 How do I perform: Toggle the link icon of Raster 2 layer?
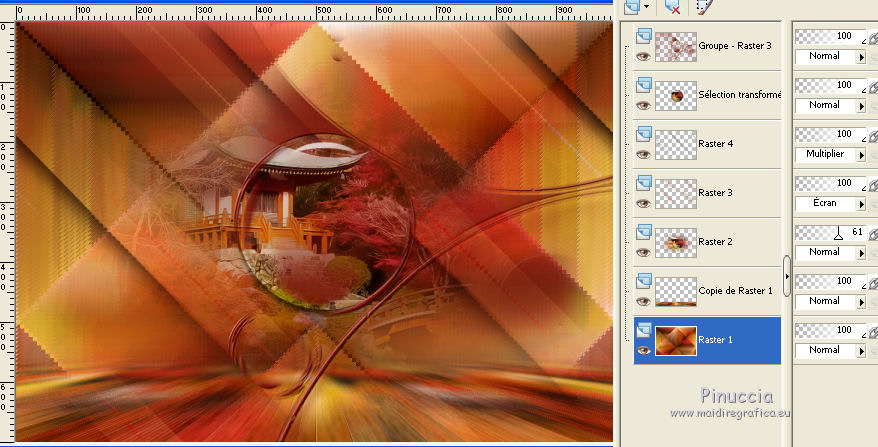(873, 234)
